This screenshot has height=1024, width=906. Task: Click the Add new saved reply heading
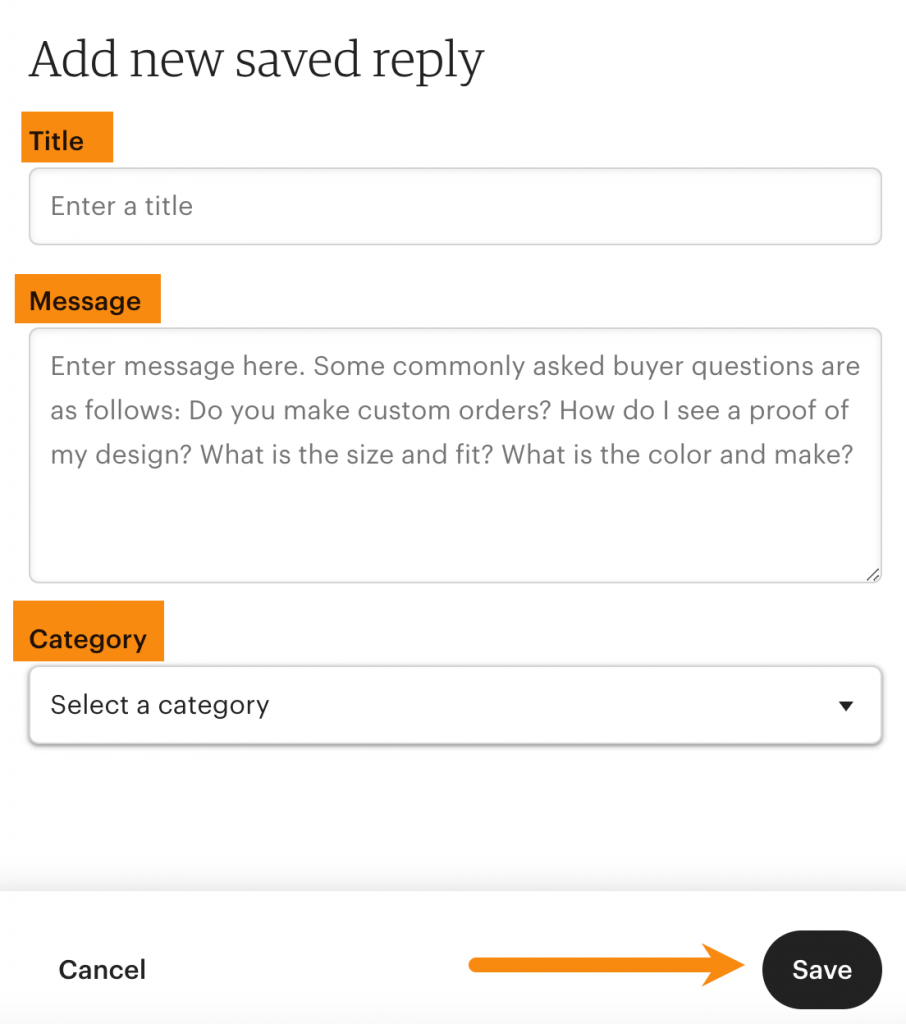(x=256, y=58)
